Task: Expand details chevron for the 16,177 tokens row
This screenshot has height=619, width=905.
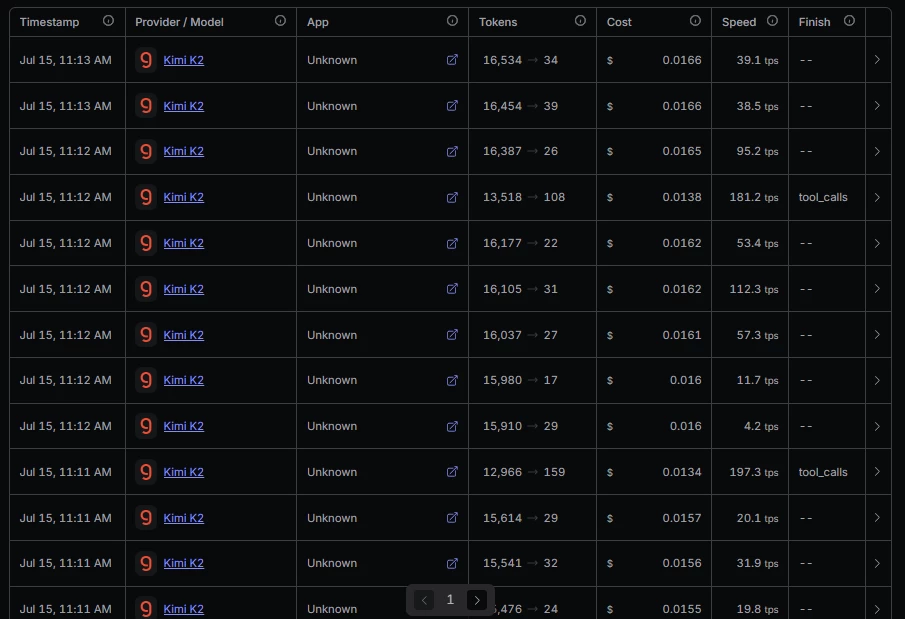Action: coord(877,243)
